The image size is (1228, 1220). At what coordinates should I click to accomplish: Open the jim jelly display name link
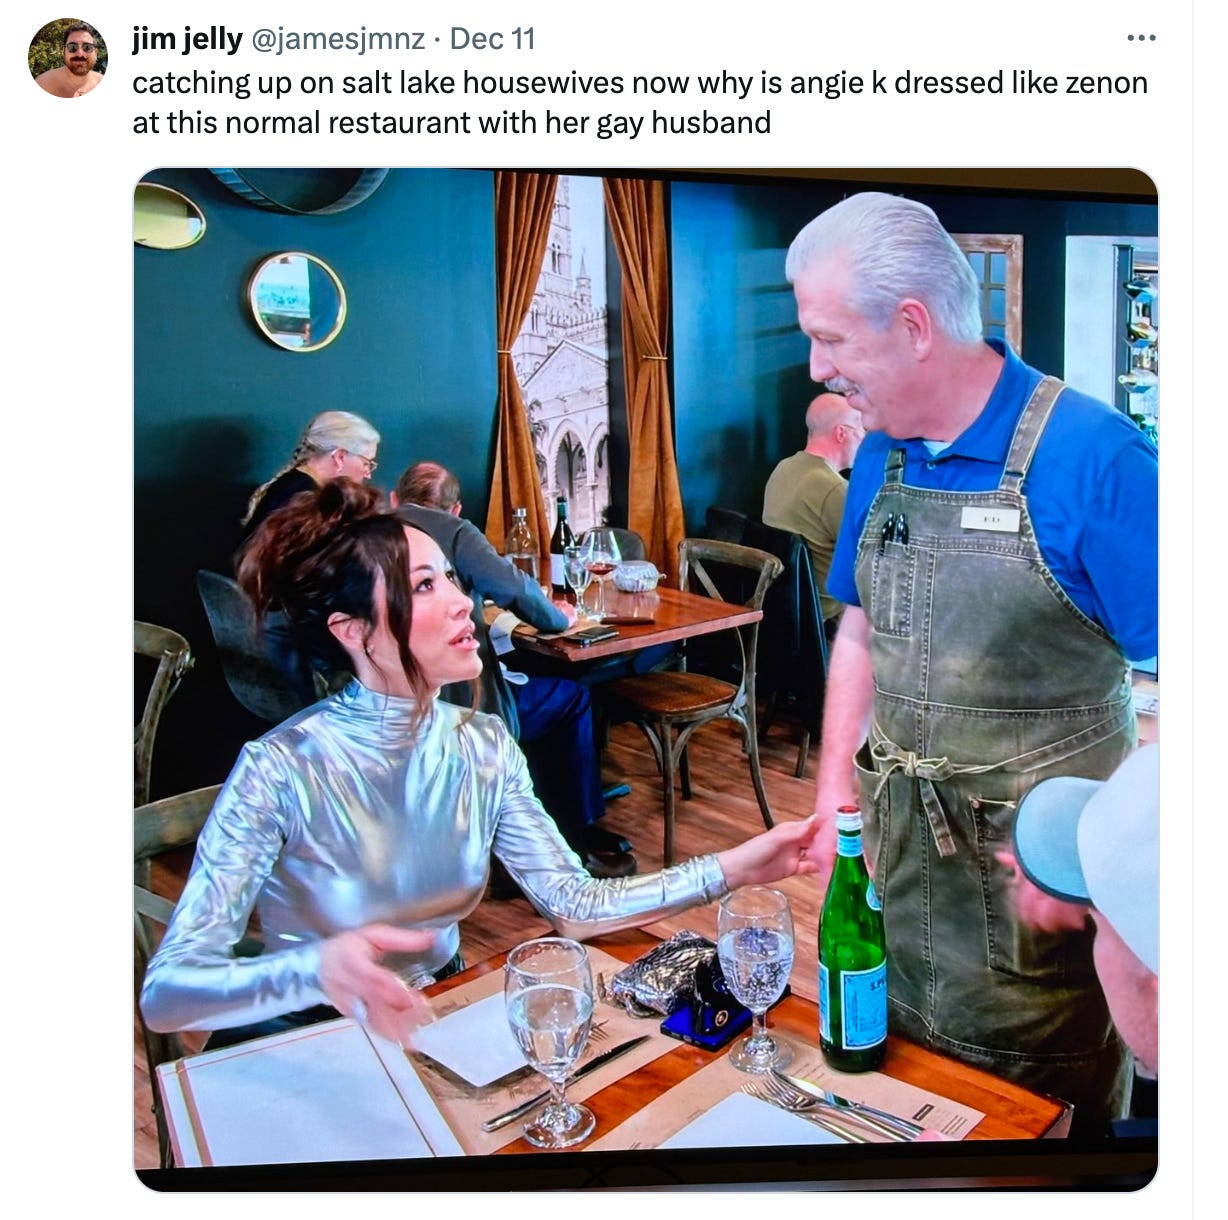point(187,39)
